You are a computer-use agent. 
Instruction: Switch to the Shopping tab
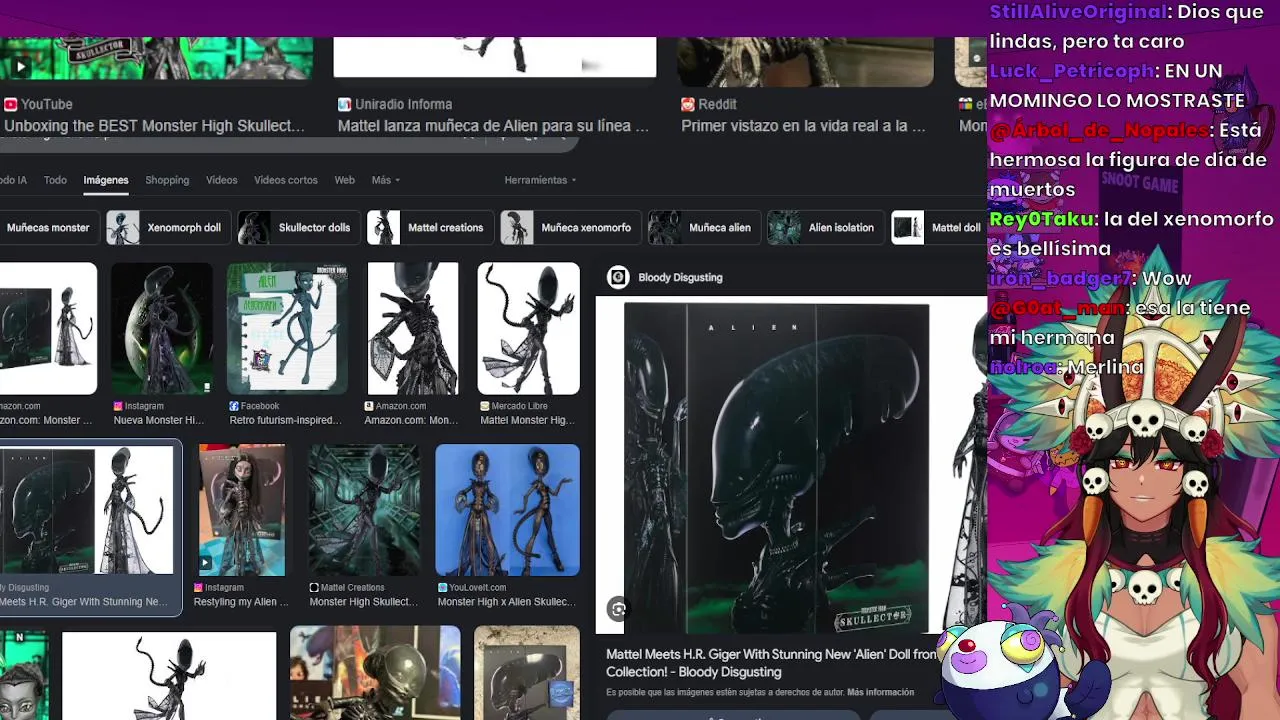pos(167,180)
